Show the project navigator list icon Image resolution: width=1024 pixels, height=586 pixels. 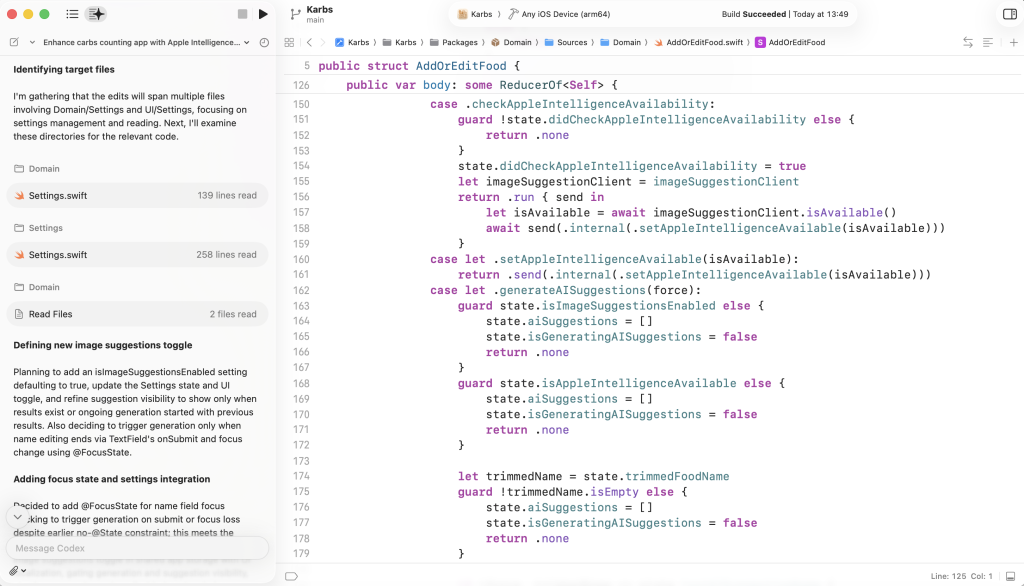[72, 14]
